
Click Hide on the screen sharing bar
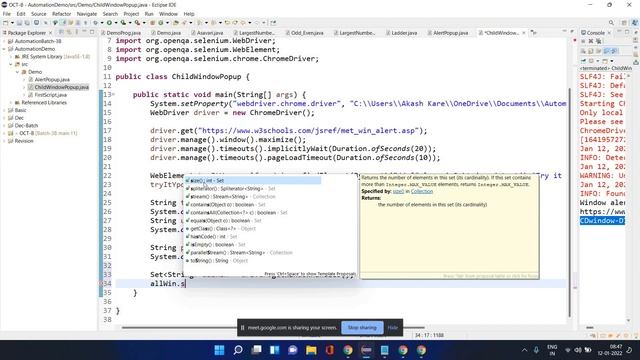tap(393, 327)
